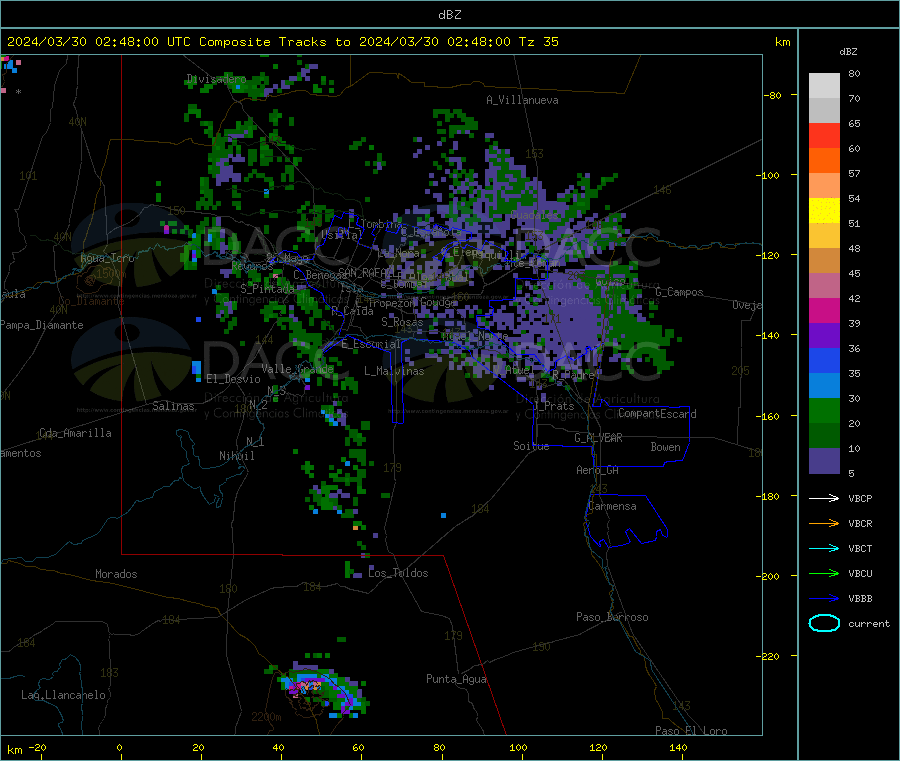Click the 'Salinas' map label

click(x=173, y=406)
